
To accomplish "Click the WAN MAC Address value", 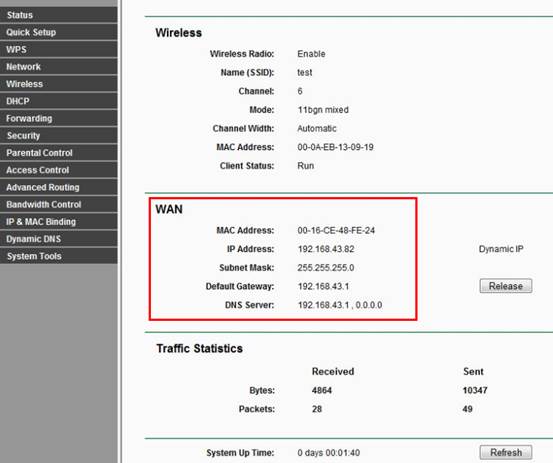I will click(336, 230).
